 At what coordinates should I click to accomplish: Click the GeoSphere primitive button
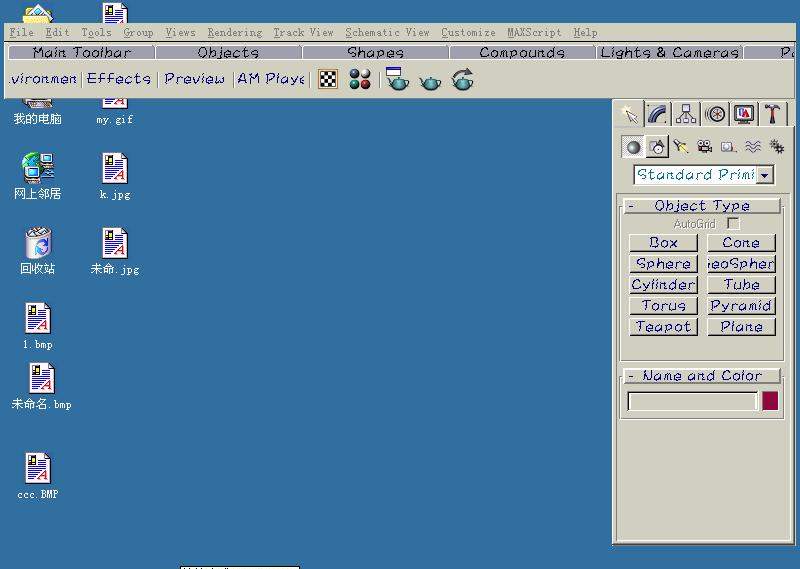click(x=741, y=264)
